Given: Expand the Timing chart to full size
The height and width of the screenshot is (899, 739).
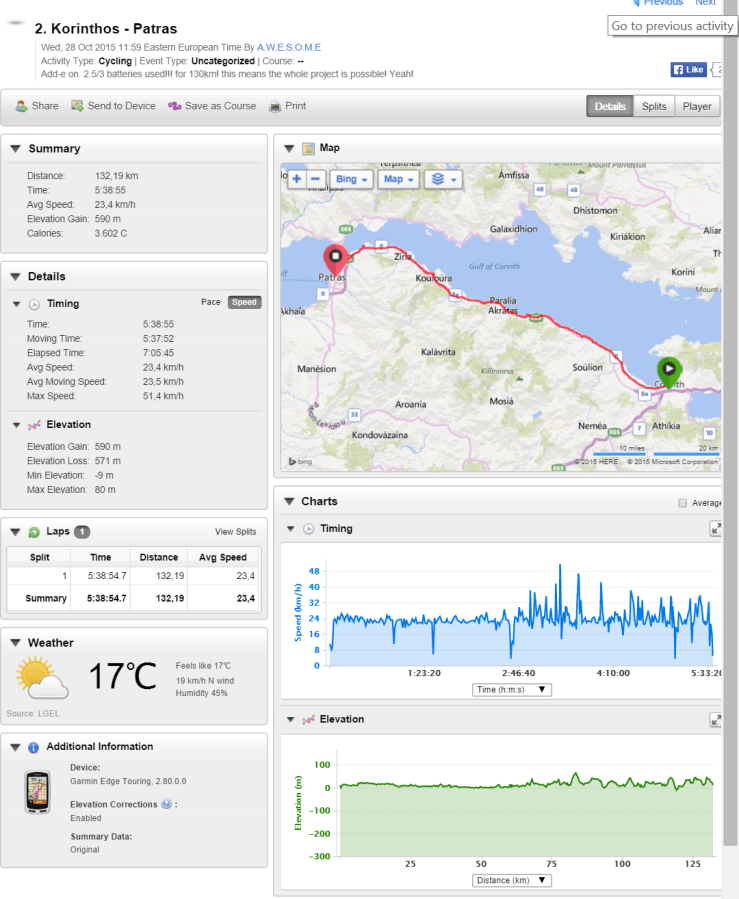Looking at the screenshot, I should [715, 528].
